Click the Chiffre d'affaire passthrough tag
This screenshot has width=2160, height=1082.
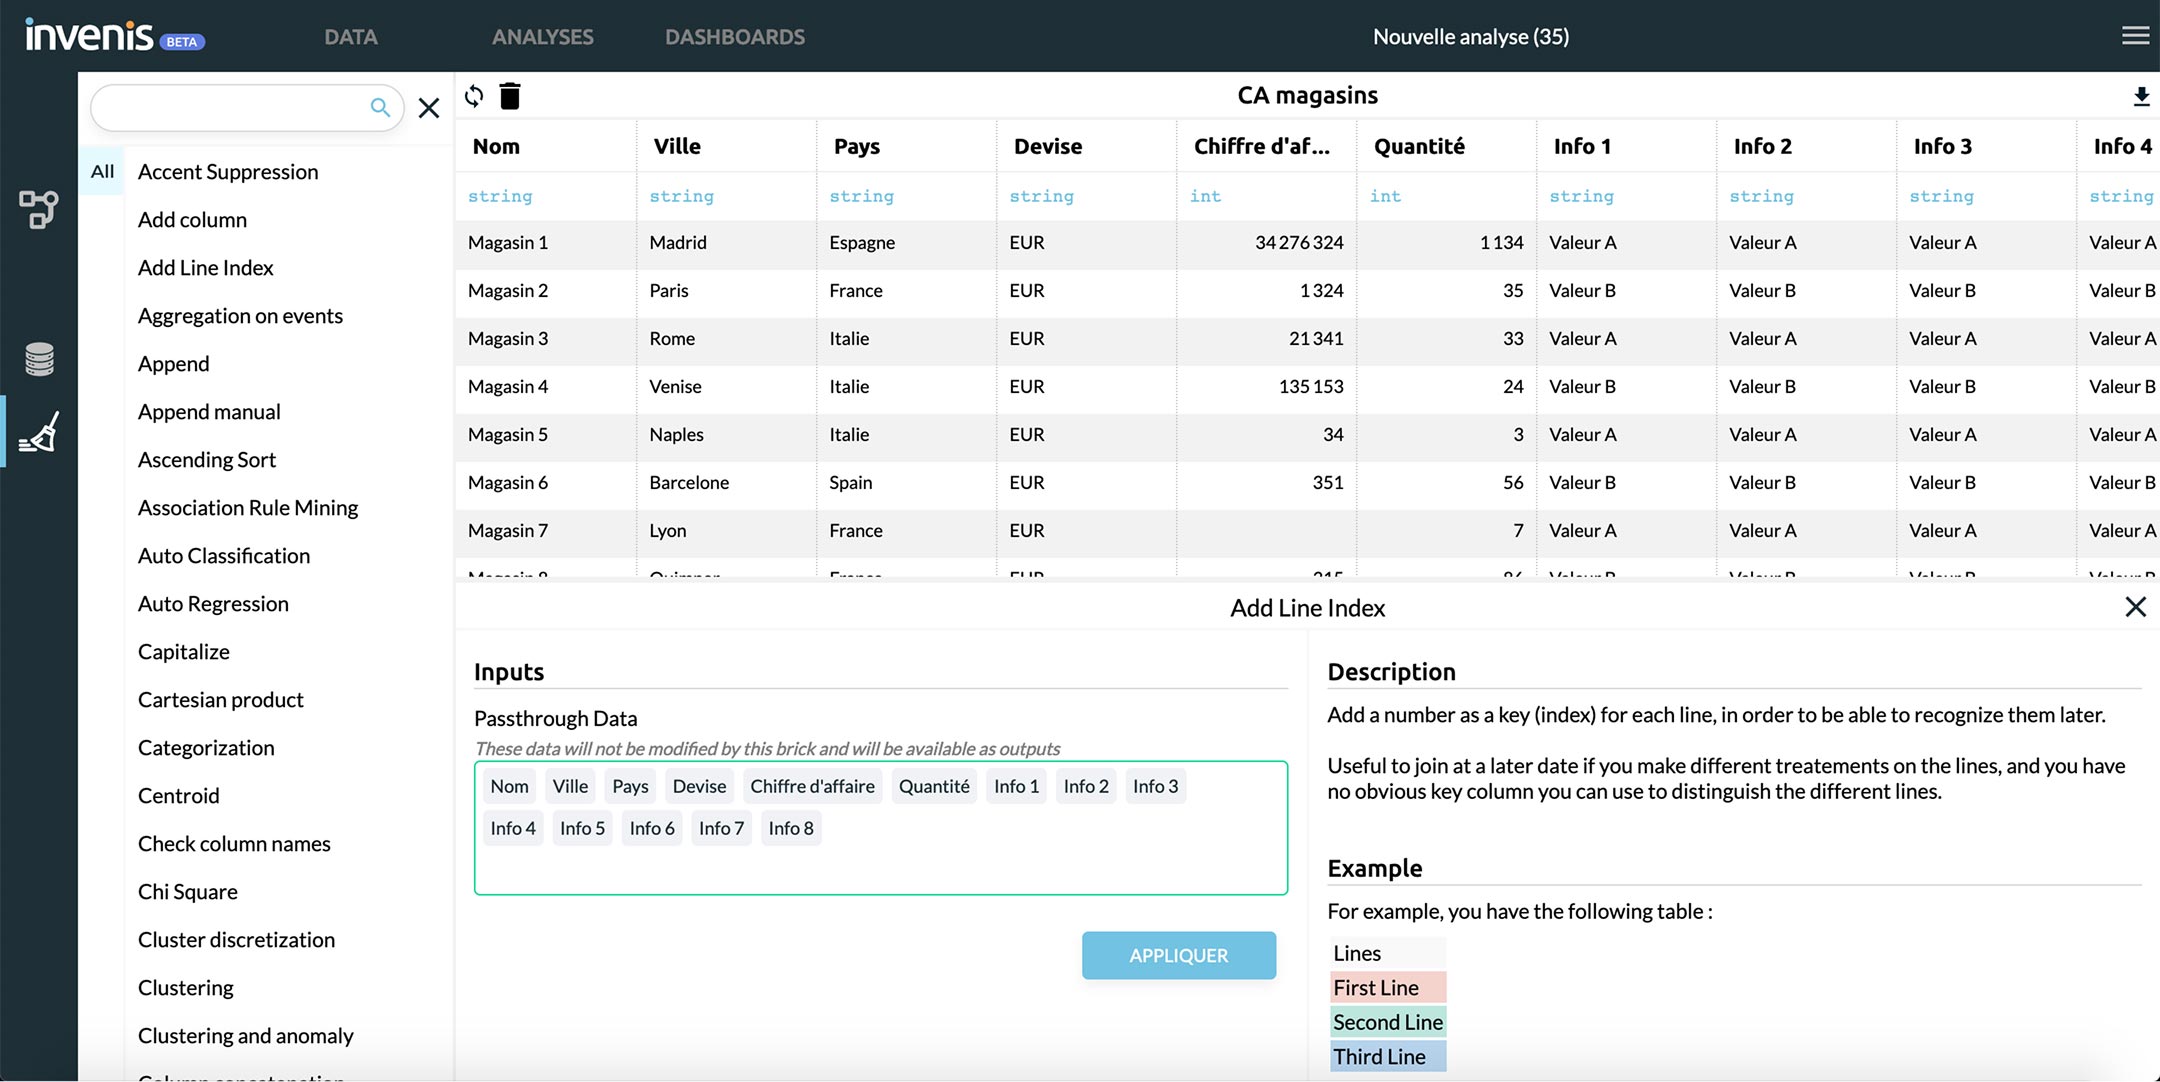click(x=812, y=786)
